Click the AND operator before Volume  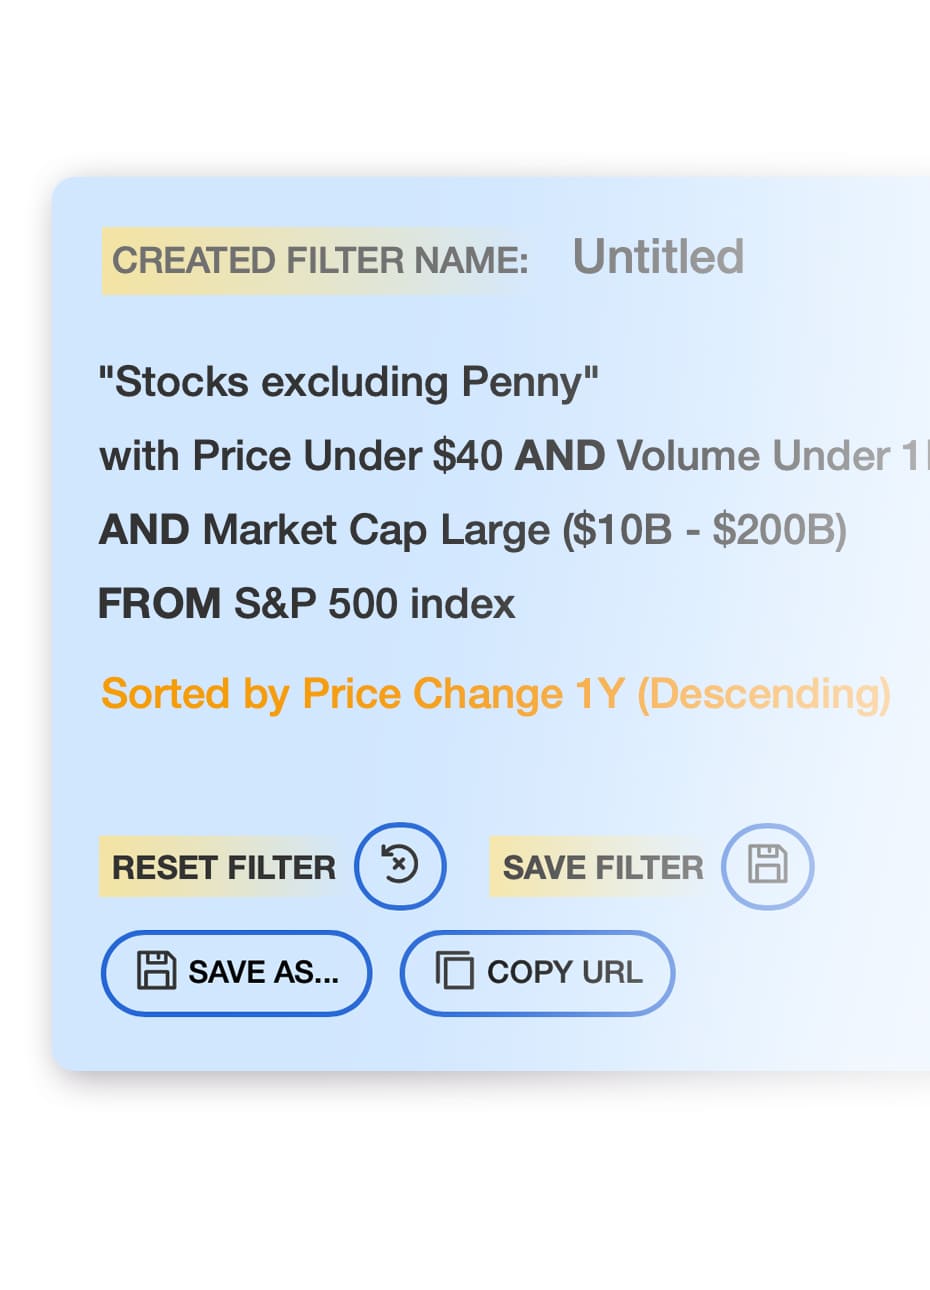(559, 456)
